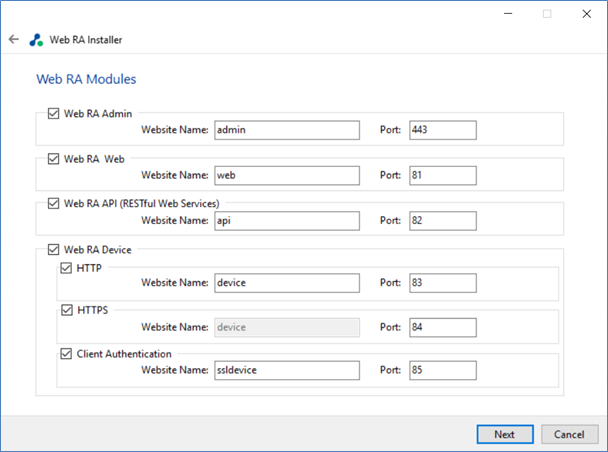This screenshot has width=608, height=452.
Task: Click the disabled HTTPS Website Name field
Action: [287, 327]
